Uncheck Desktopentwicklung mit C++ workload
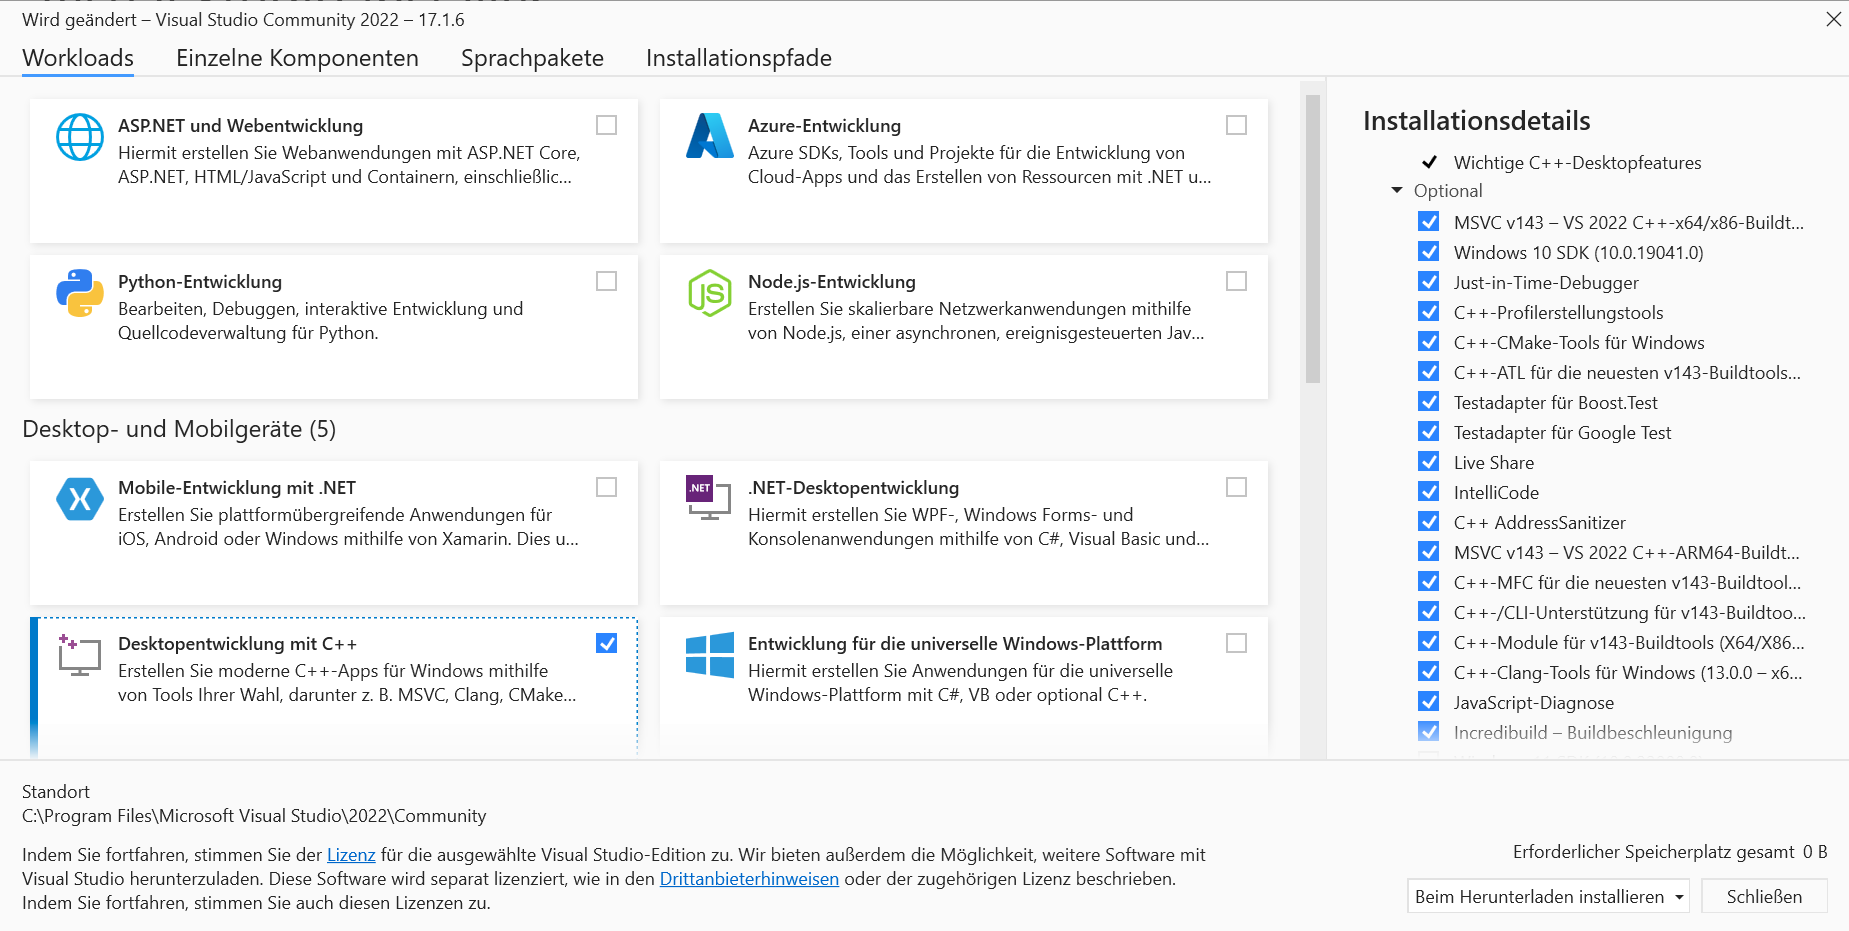Image resolution: width=1849 pixels, height=931 pixels. 607,643
